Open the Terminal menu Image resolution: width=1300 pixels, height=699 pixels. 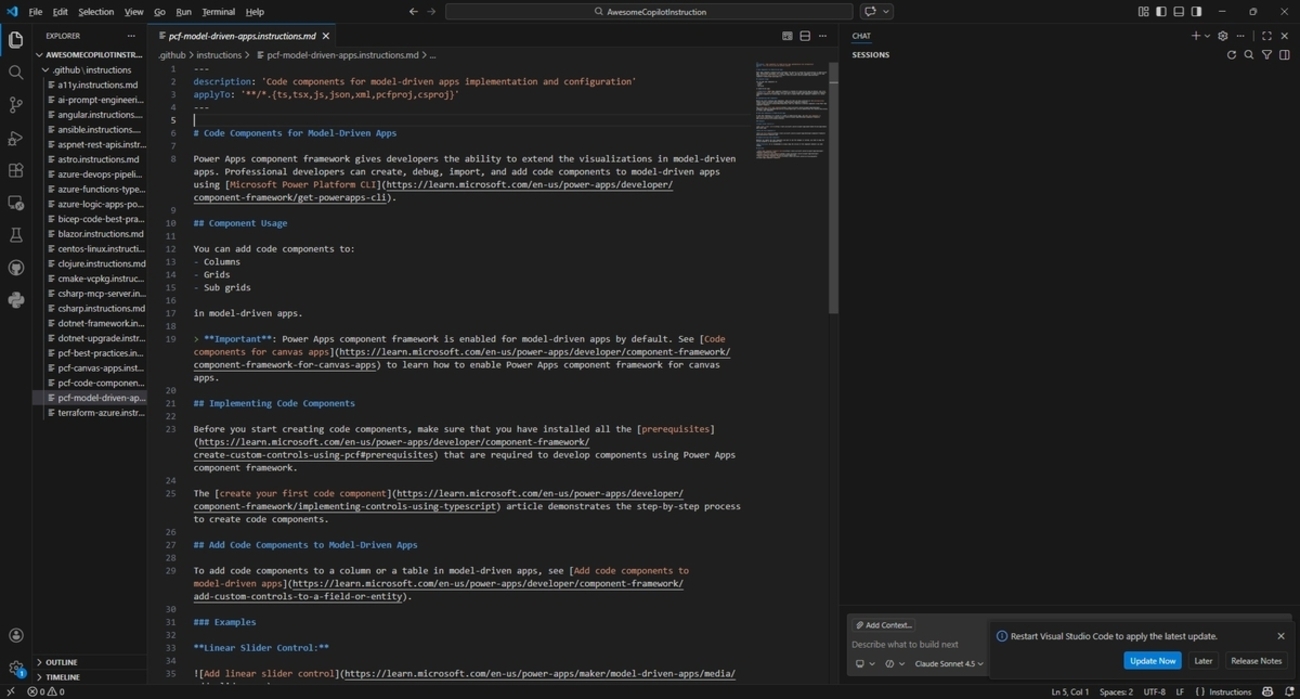point(218,12)
